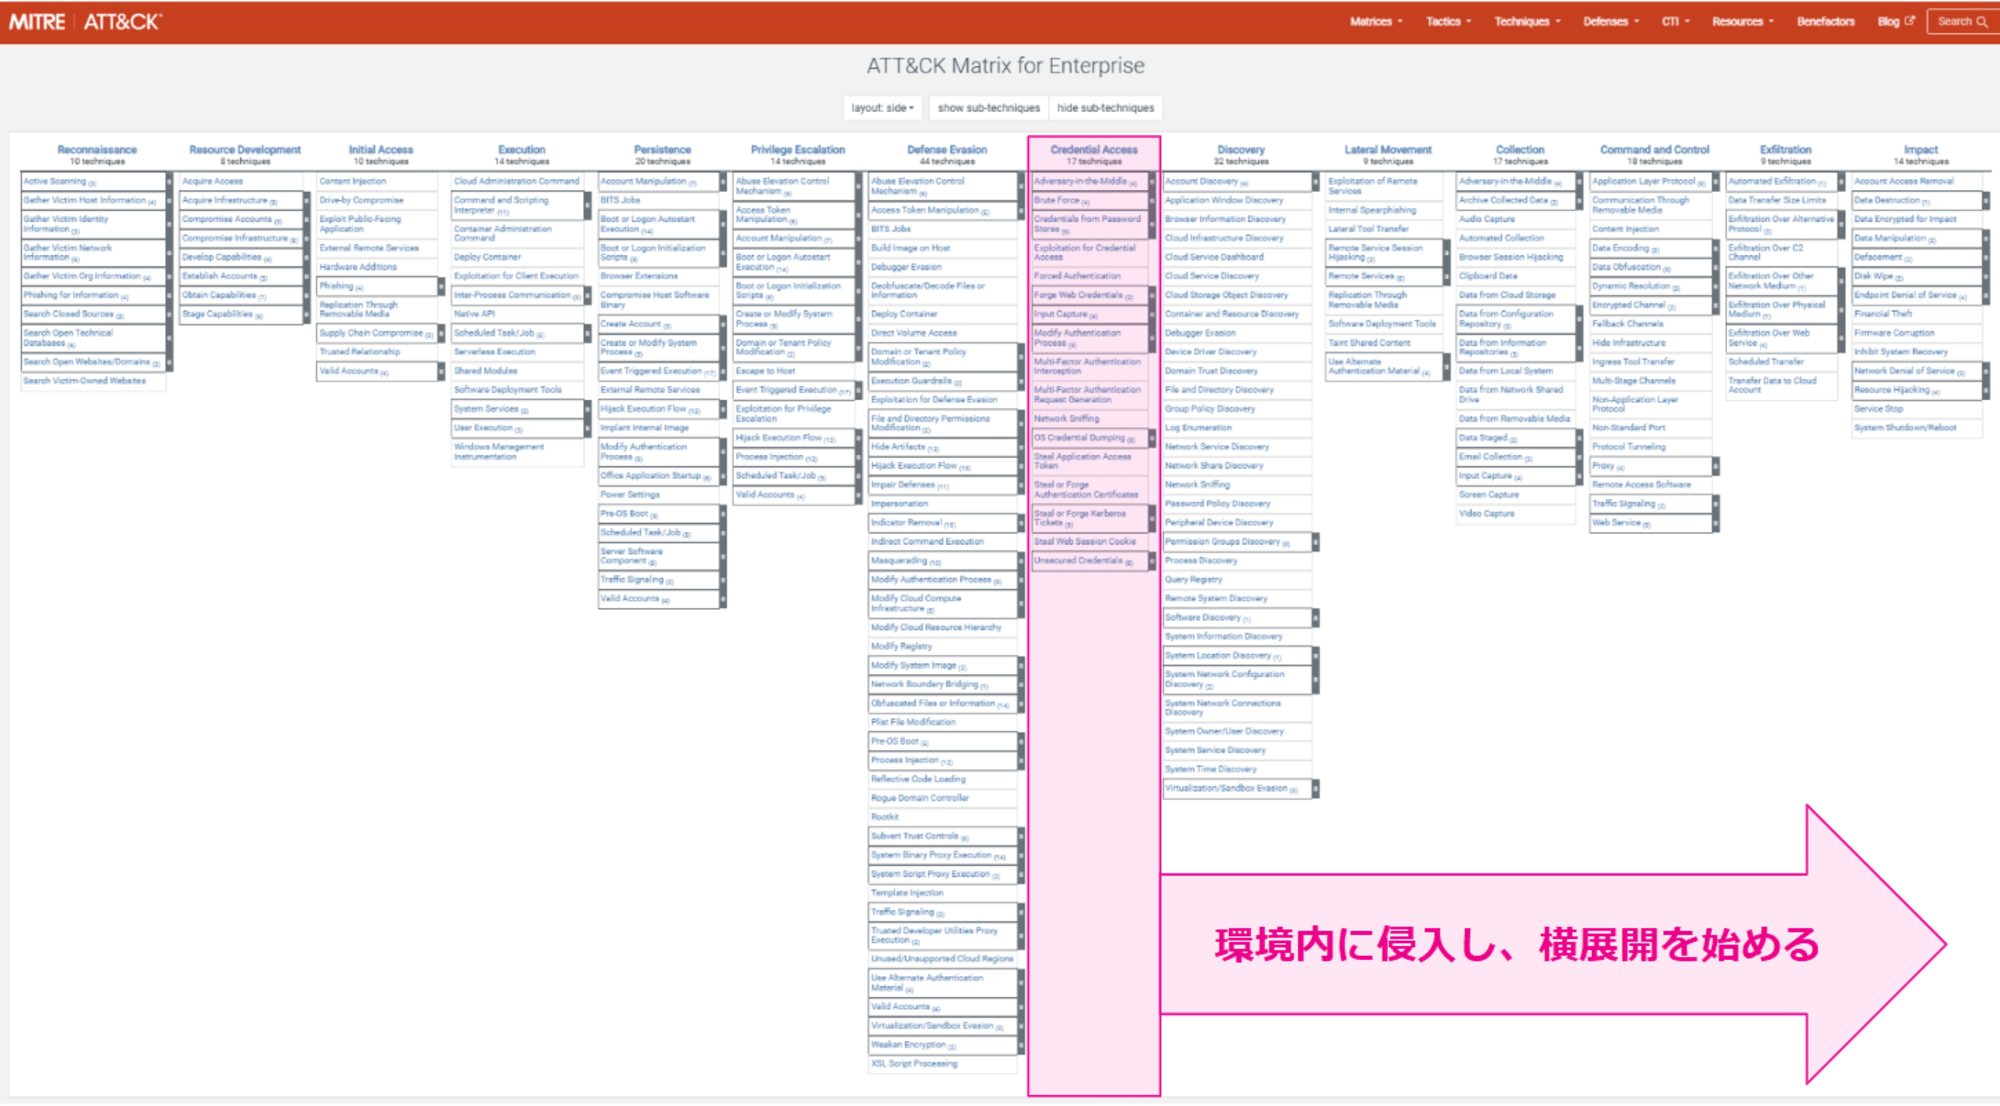Open the Benefactors page
2000x1106 pixels.
point(1825,21)
